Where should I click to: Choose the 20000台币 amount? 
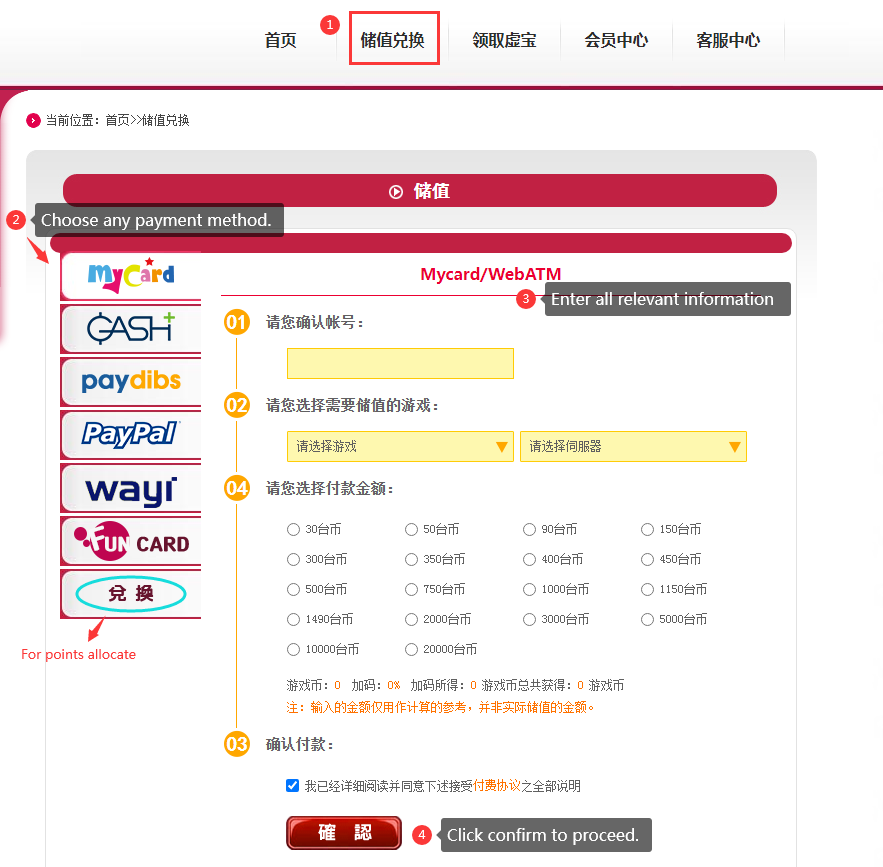[412, 649]
